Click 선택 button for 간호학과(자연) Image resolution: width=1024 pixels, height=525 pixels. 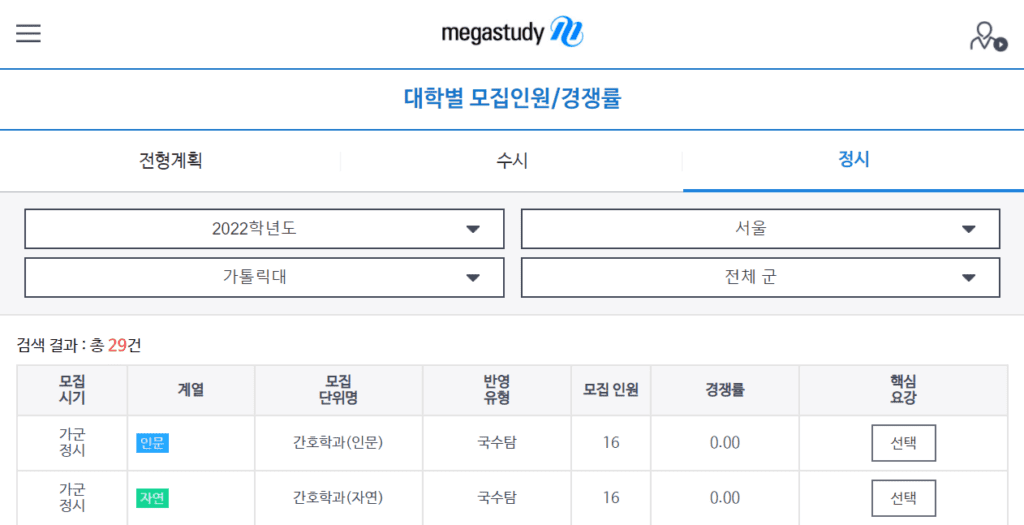[904, 498]
